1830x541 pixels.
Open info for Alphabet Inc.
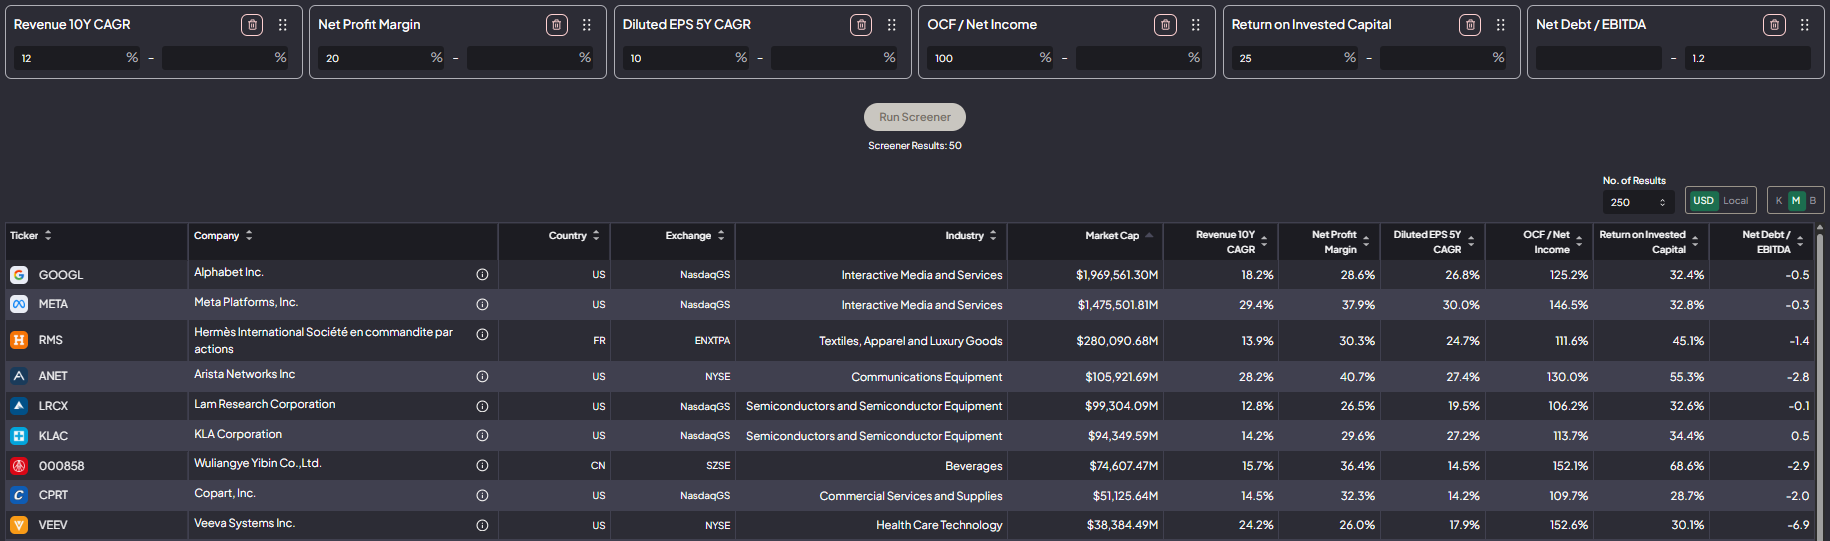click(482, 274)
